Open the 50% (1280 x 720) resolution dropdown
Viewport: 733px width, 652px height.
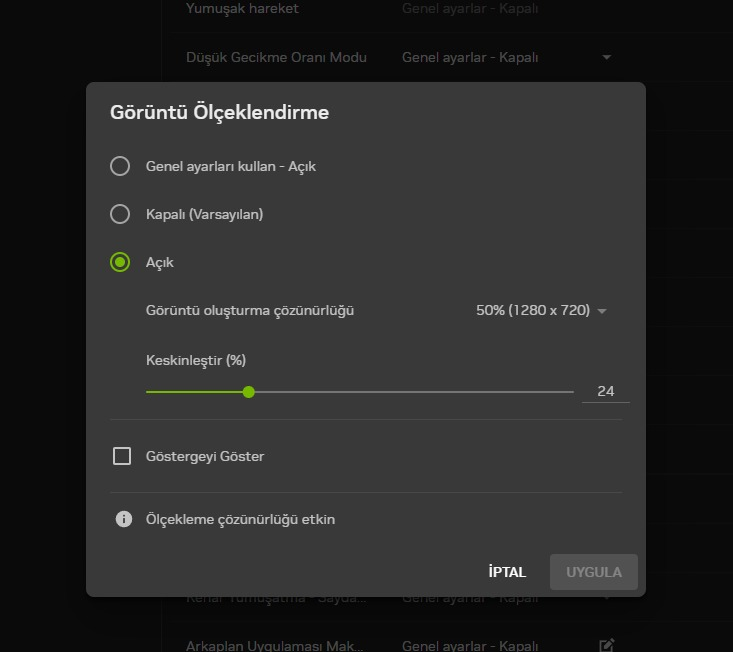coord(541,310)
